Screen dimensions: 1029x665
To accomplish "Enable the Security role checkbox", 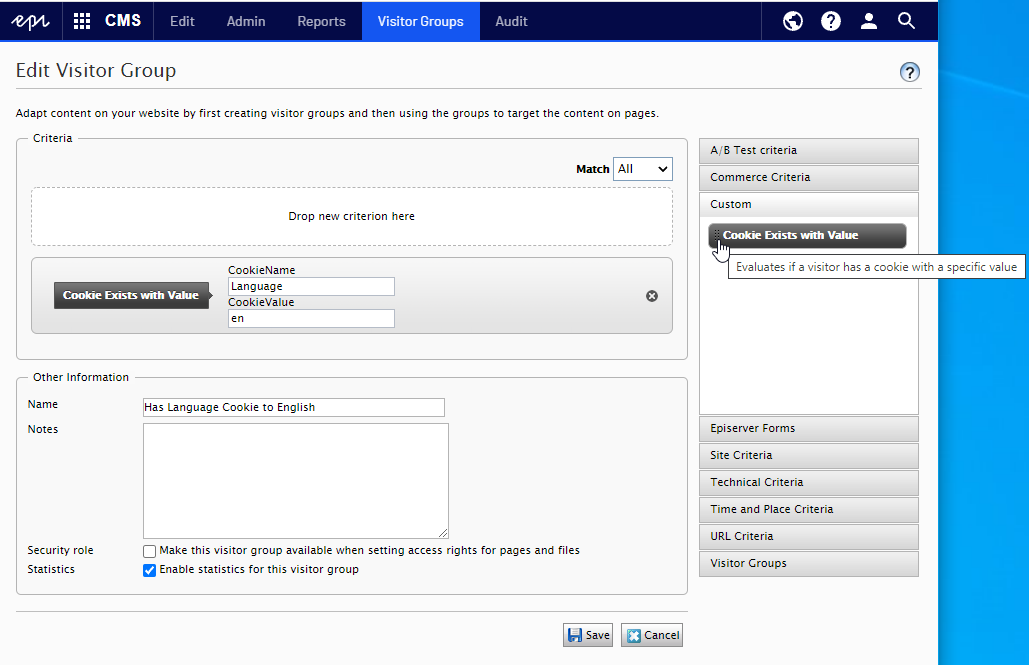I will (150, 551).
